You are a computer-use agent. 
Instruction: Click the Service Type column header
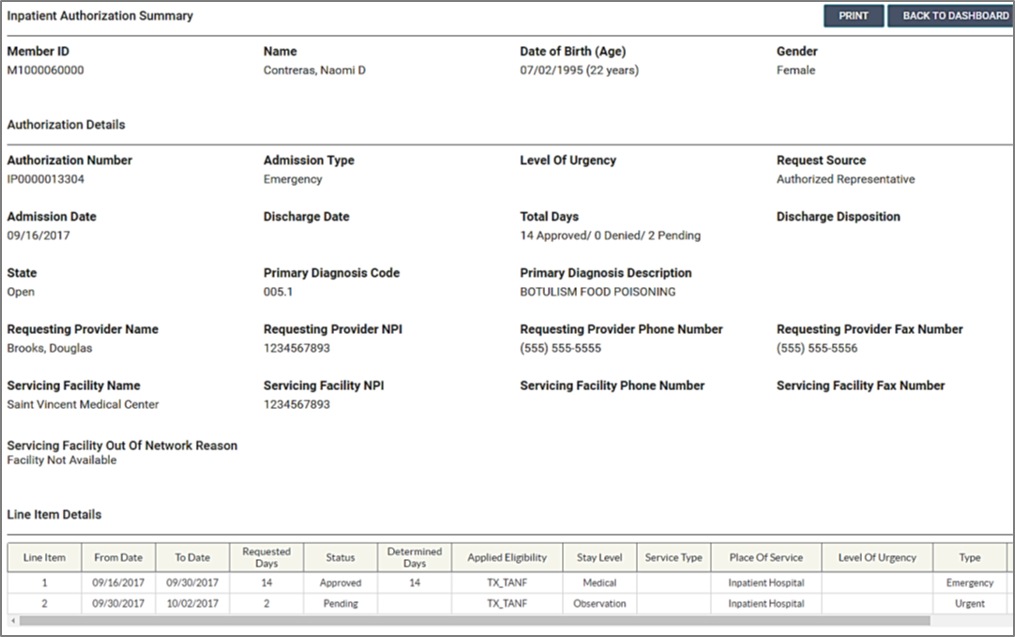[x=674, y=558]
